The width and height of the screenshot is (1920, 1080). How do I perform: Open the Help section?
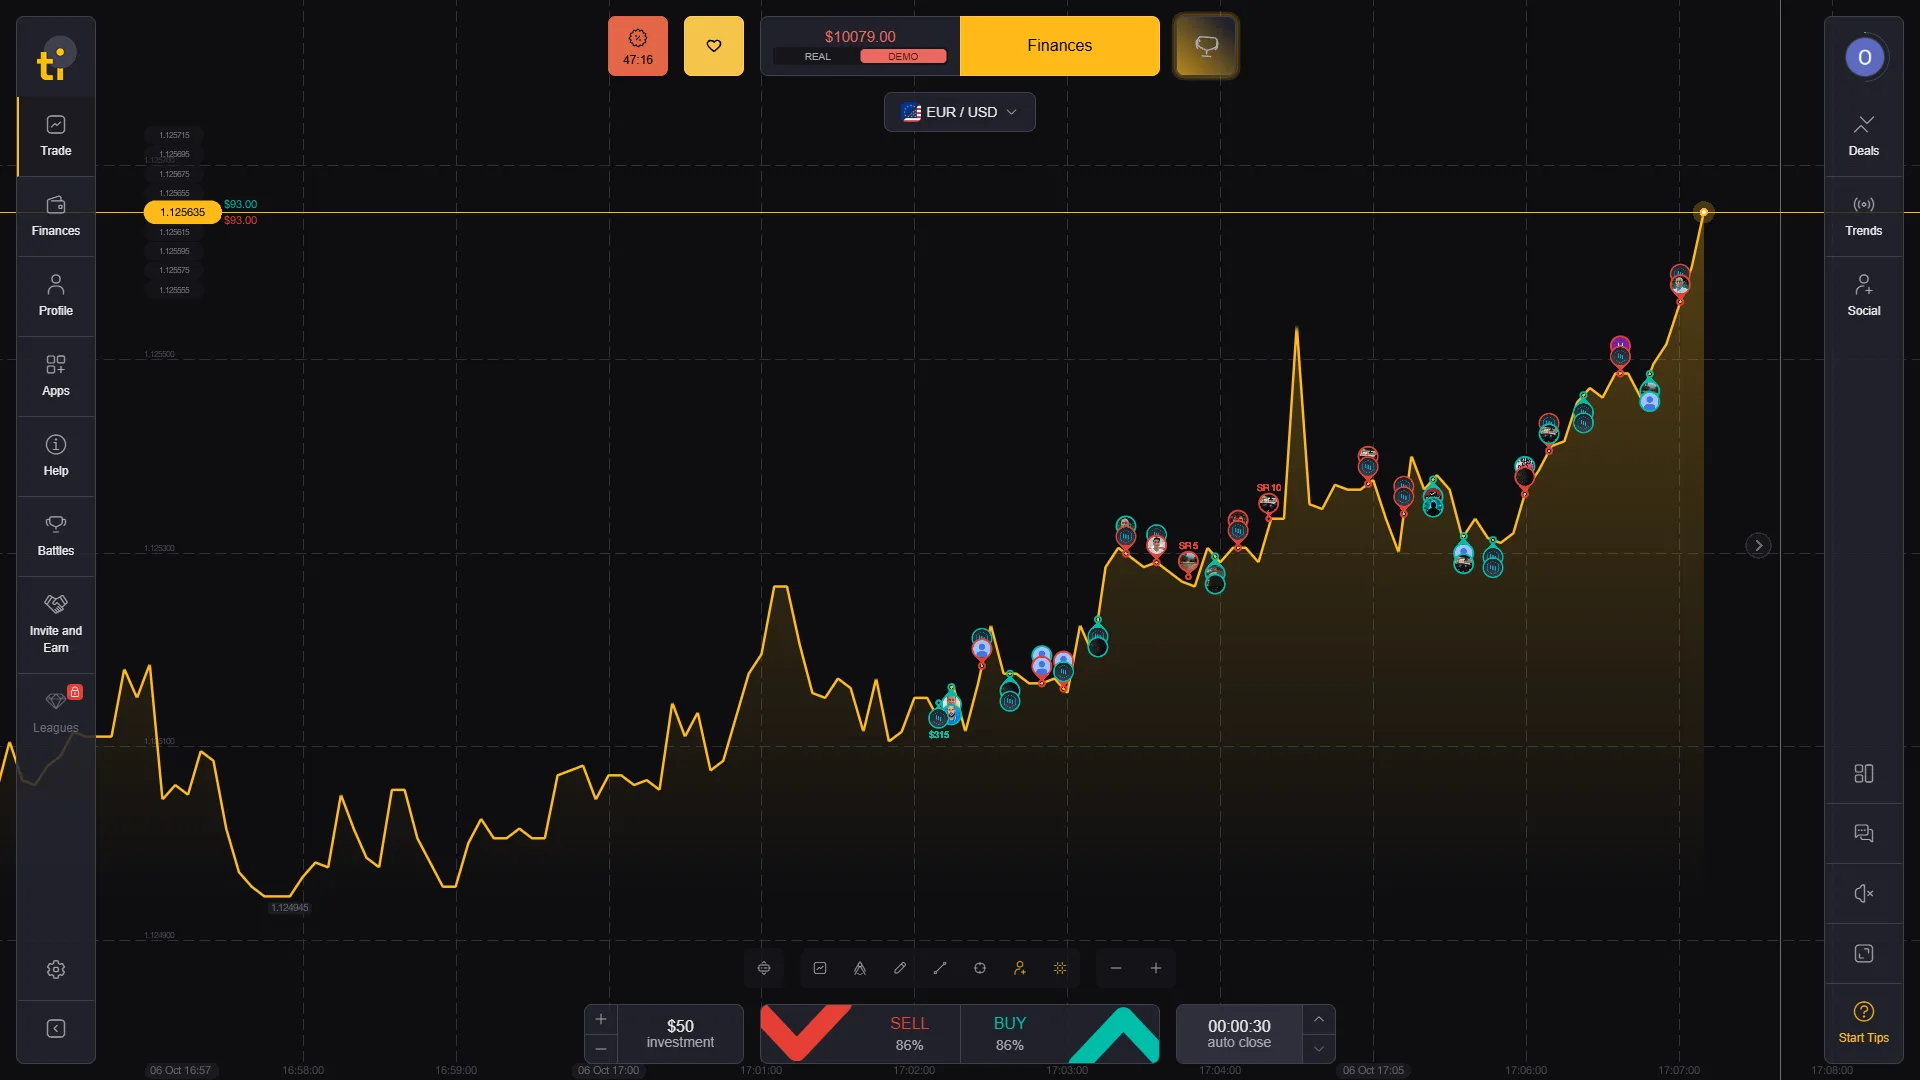pyautogui.click(x=56, y=456)
